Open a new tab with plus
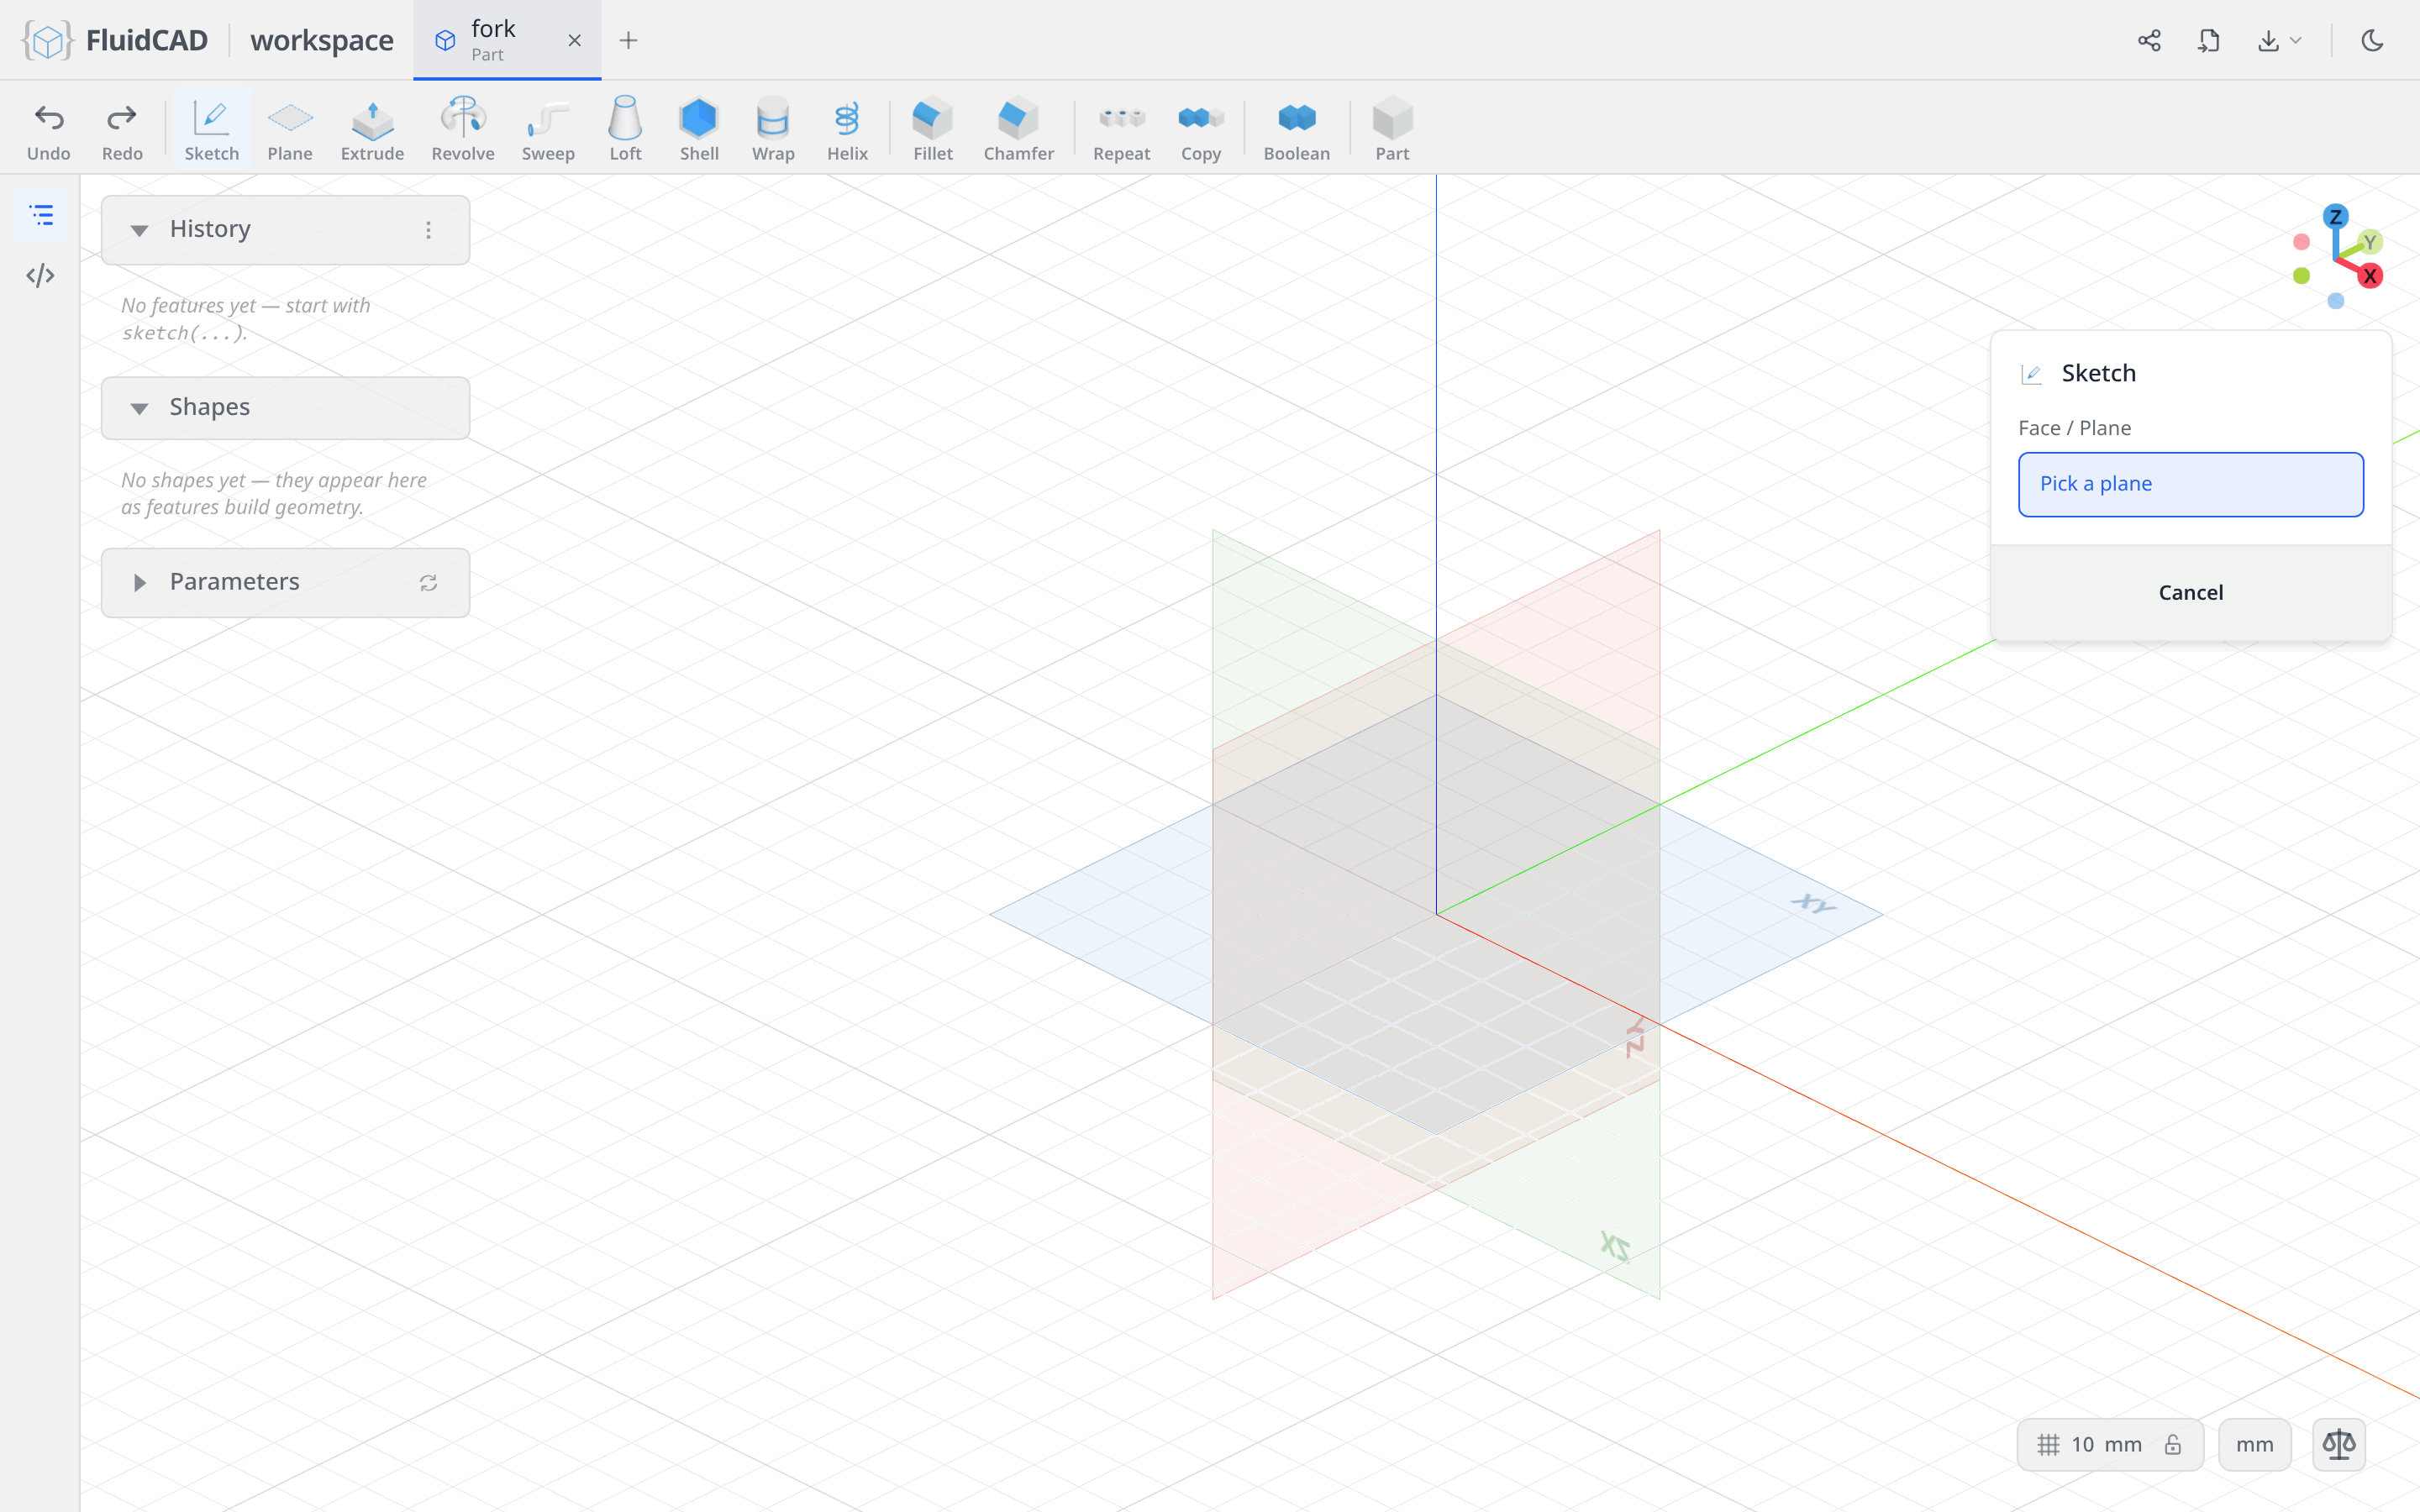 [x=628, y=40]
